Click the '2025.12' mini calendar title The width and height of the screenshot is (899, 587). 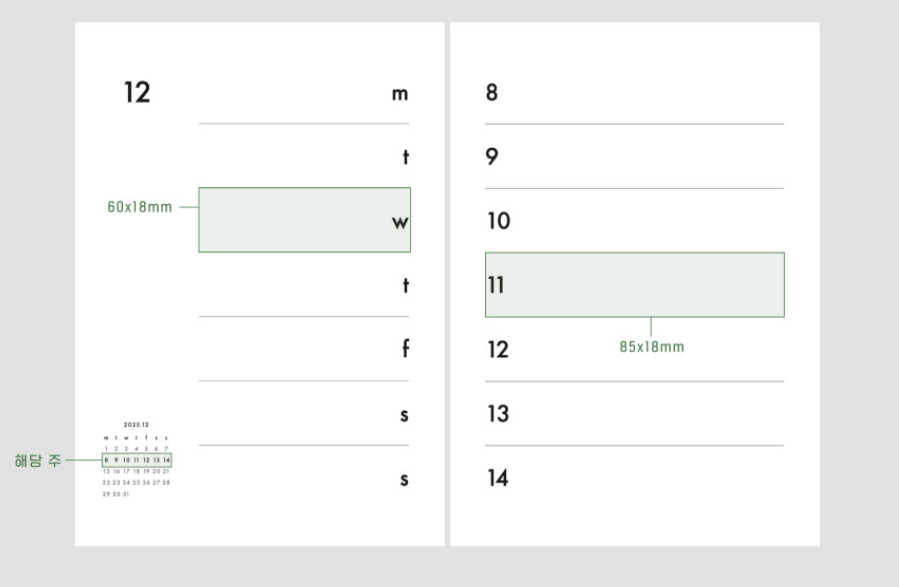[136, 425]
